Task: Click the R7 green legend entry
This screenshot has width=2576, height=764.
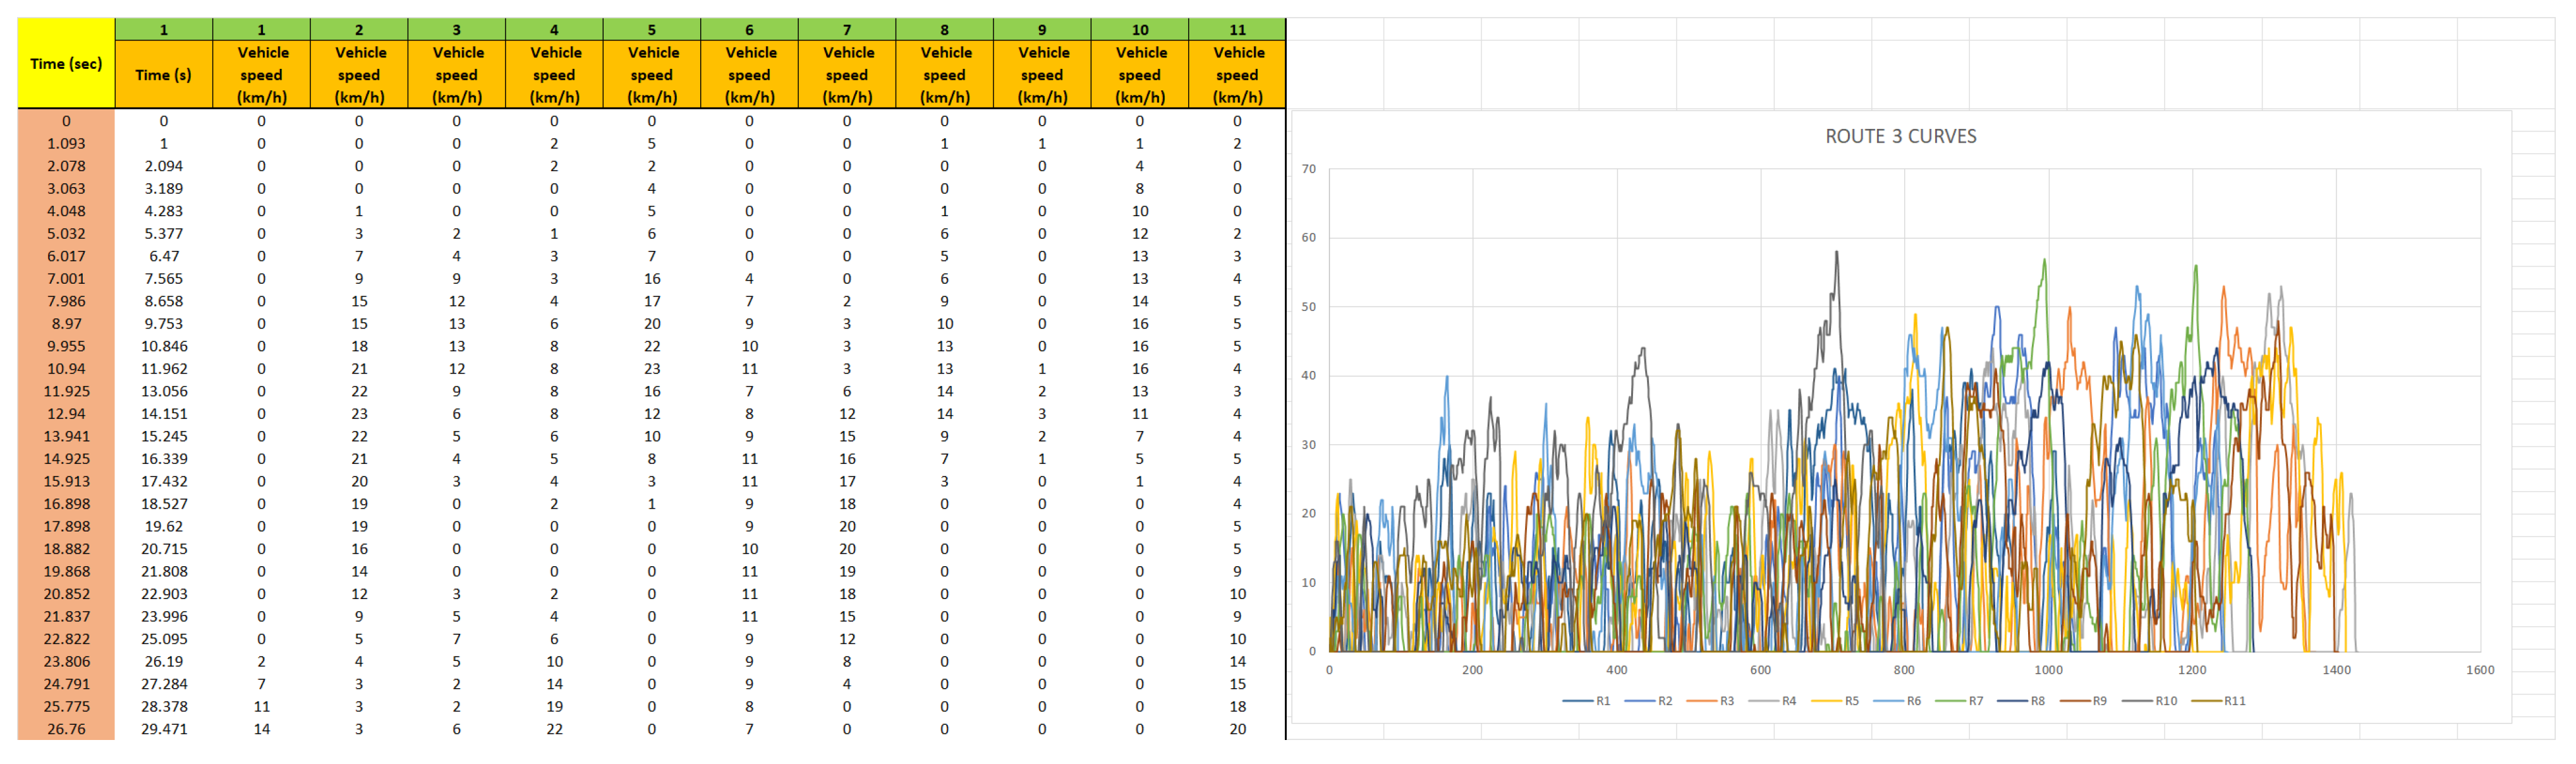Action: [x=1975, y=701]
